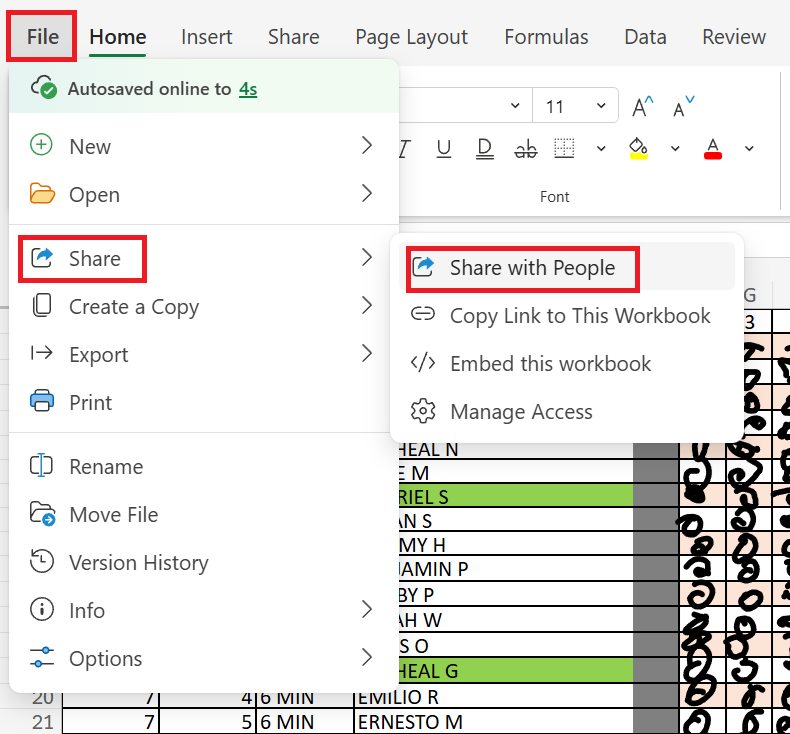This screenshot has width=790, height=734.
Task: Expand the fill color dropdown arrow
Action: [x=675, y=148]
